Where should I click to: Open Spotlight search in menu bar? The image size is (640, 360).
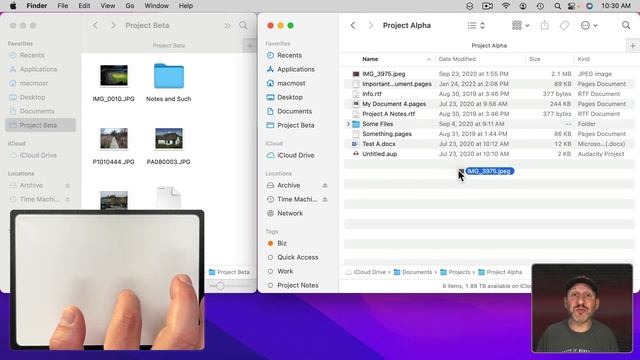point(558,6)
